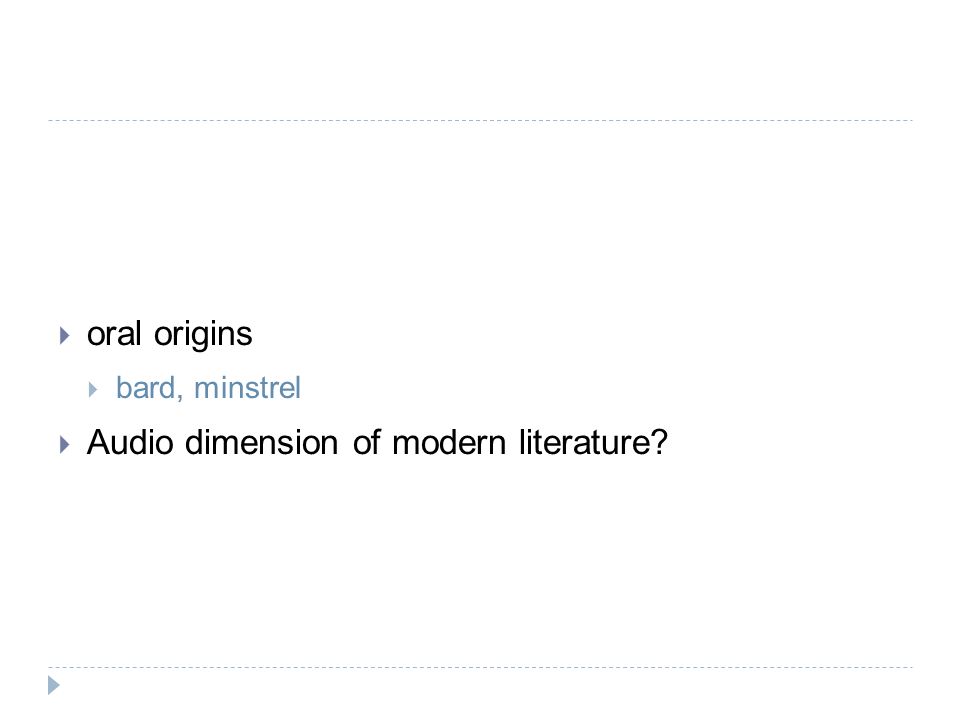Select the 'oral origins' bullet text
This screenshot has height=720, width=960.
(170, 335)
